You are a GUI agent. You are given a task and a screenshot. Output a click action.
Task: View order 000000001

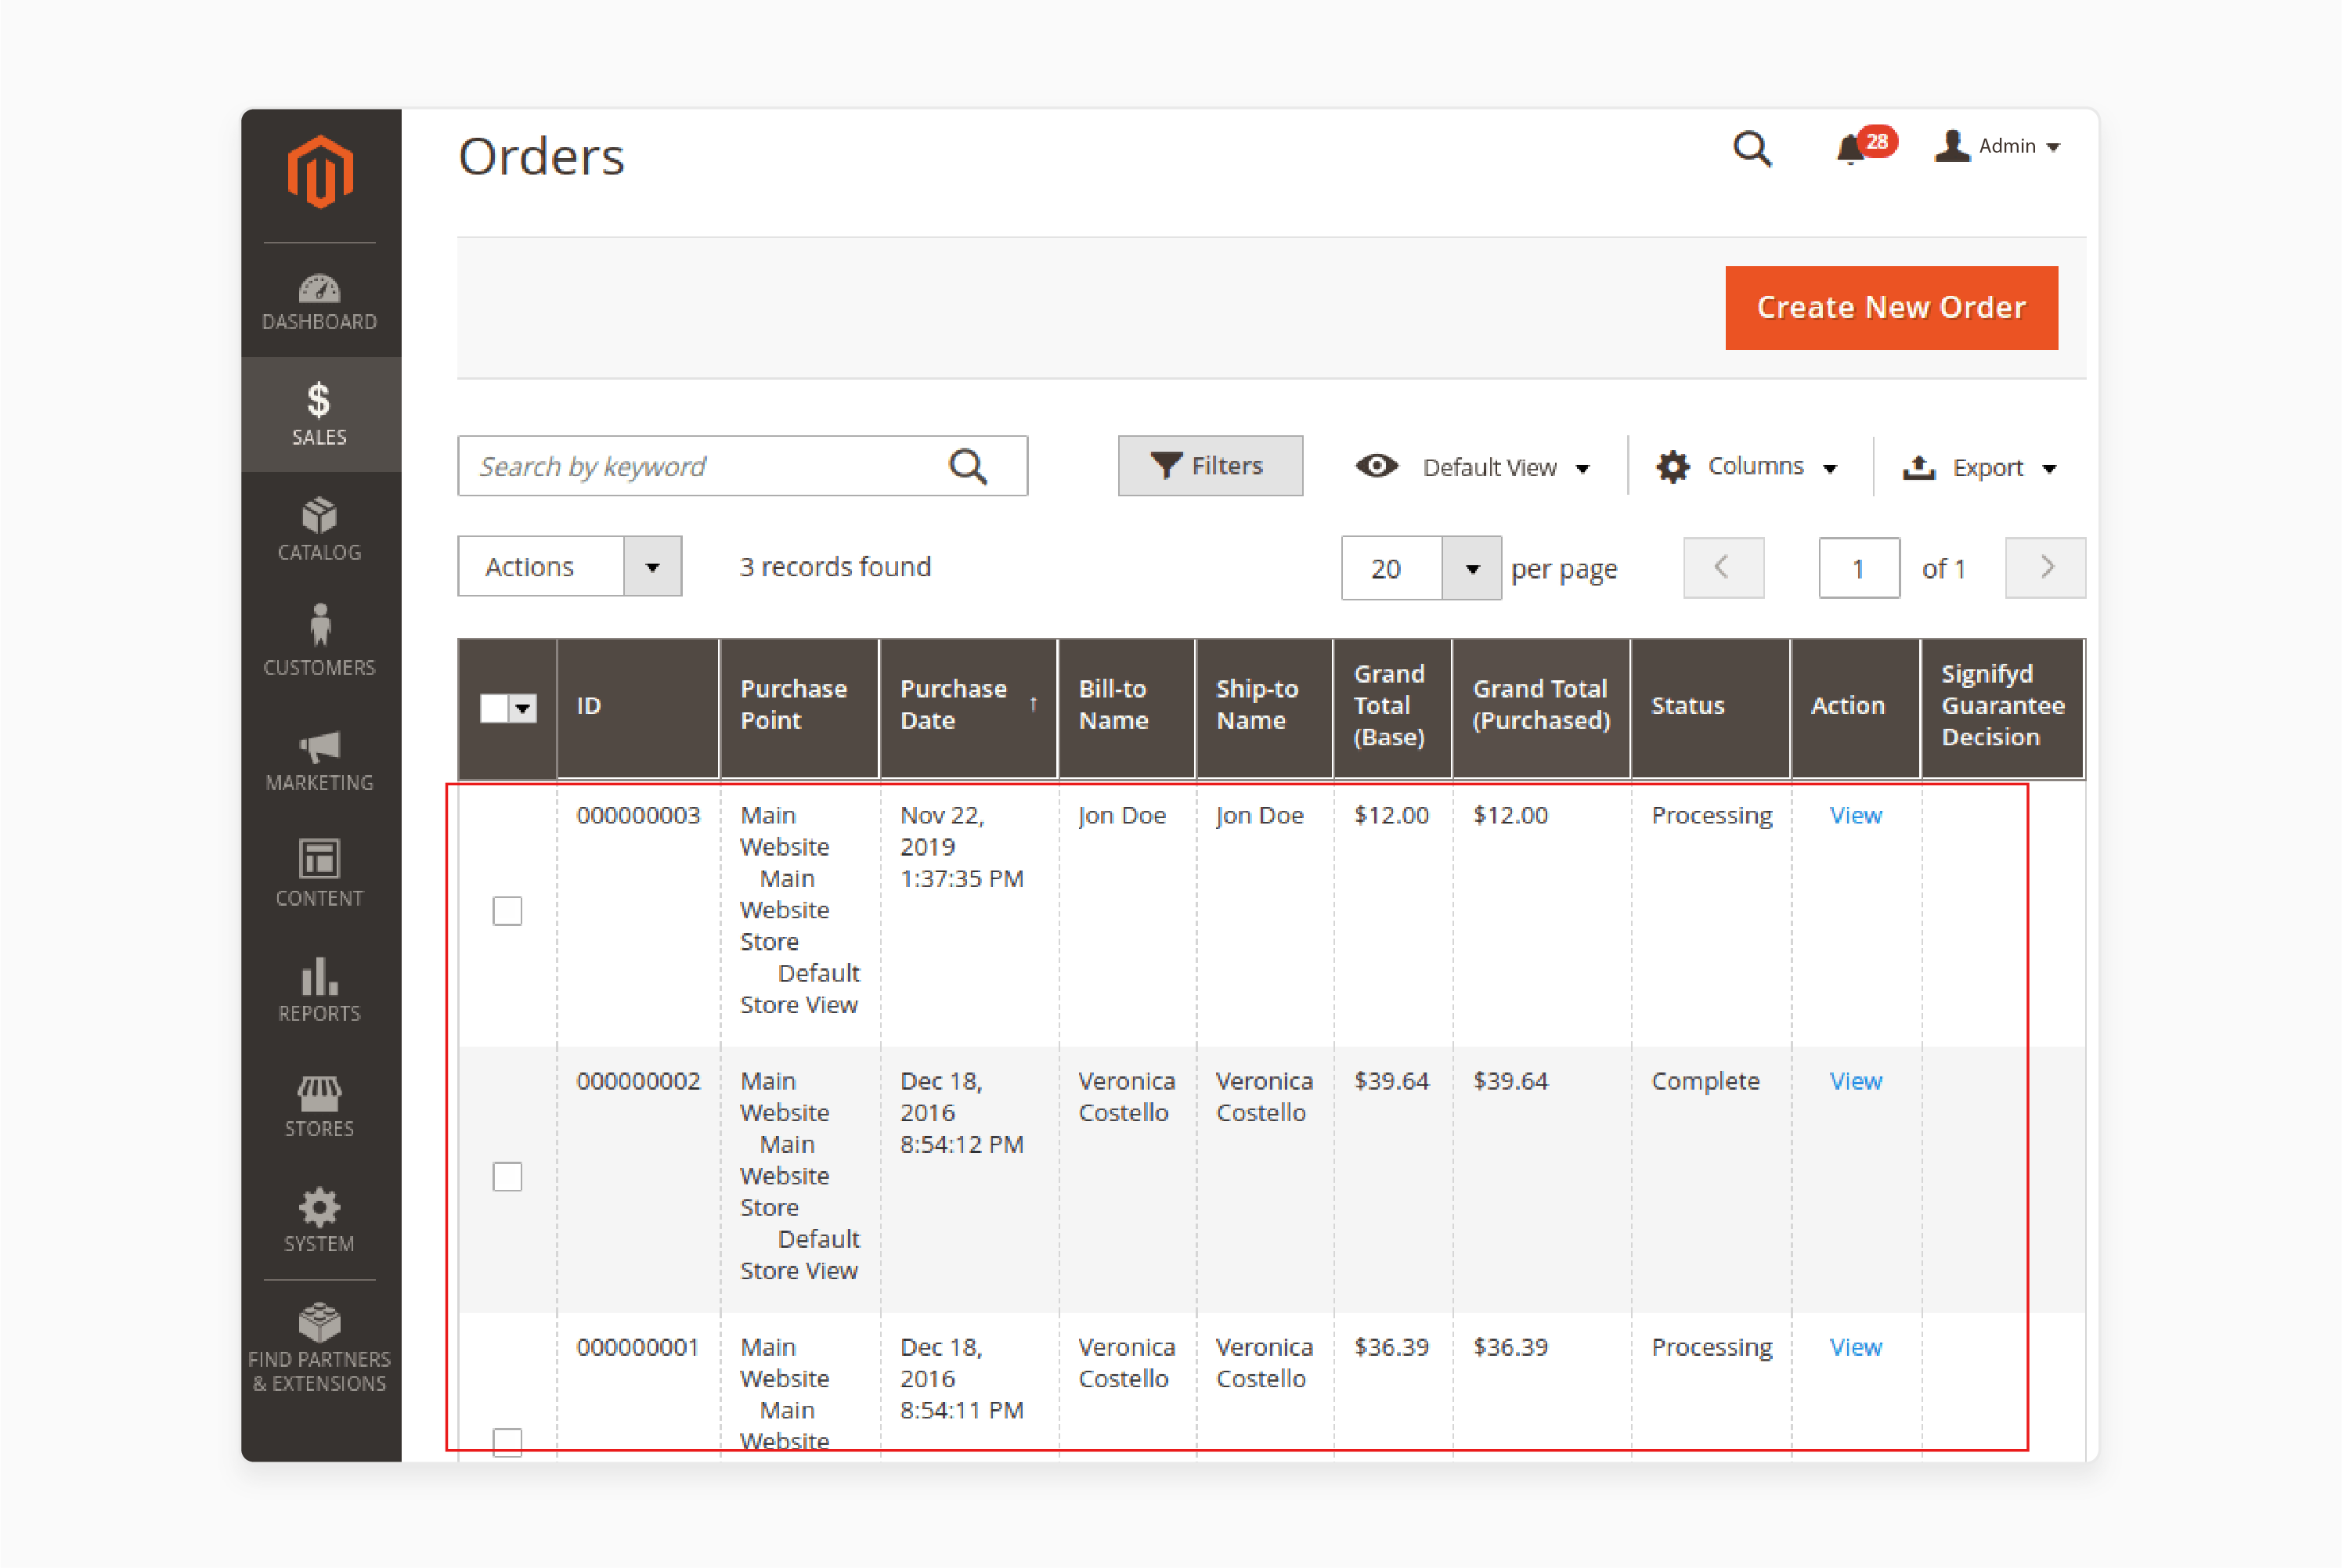[x=1856, y=1348]
